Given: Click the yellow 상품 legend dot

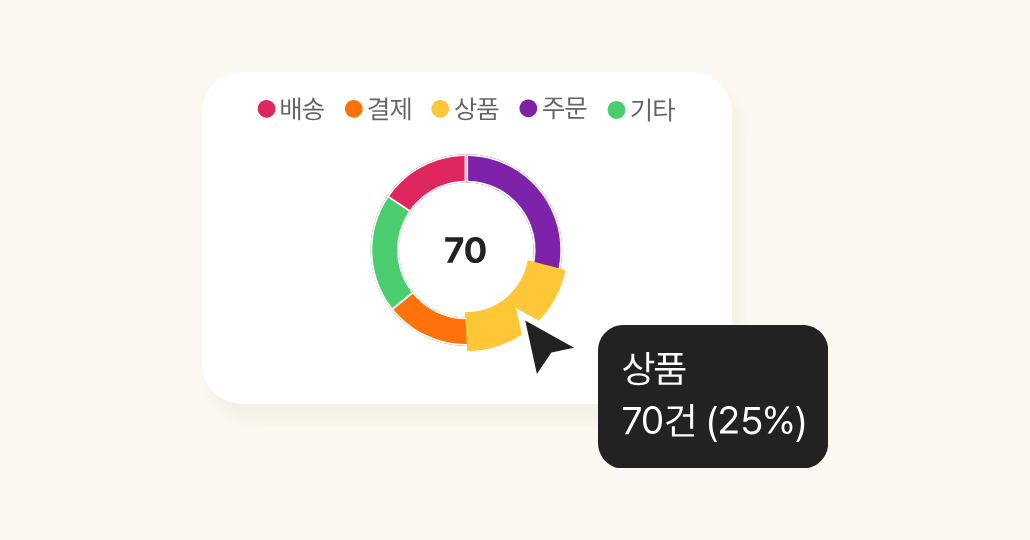Looking at the screenshot, I should tap(440, 109).
